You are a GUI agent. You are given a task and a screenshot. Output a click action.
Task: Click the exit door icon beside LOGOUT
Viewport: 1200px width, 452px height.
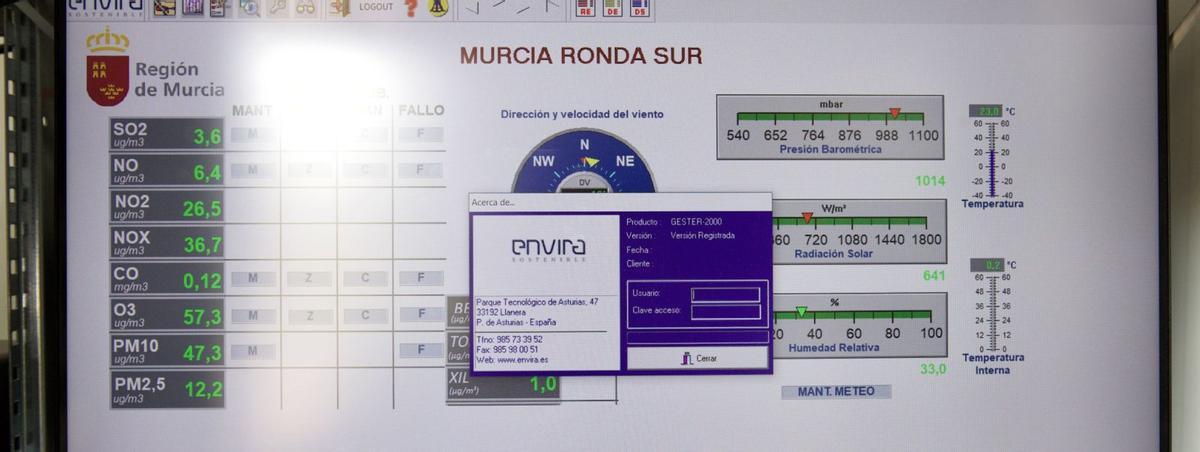coord(340,8)
